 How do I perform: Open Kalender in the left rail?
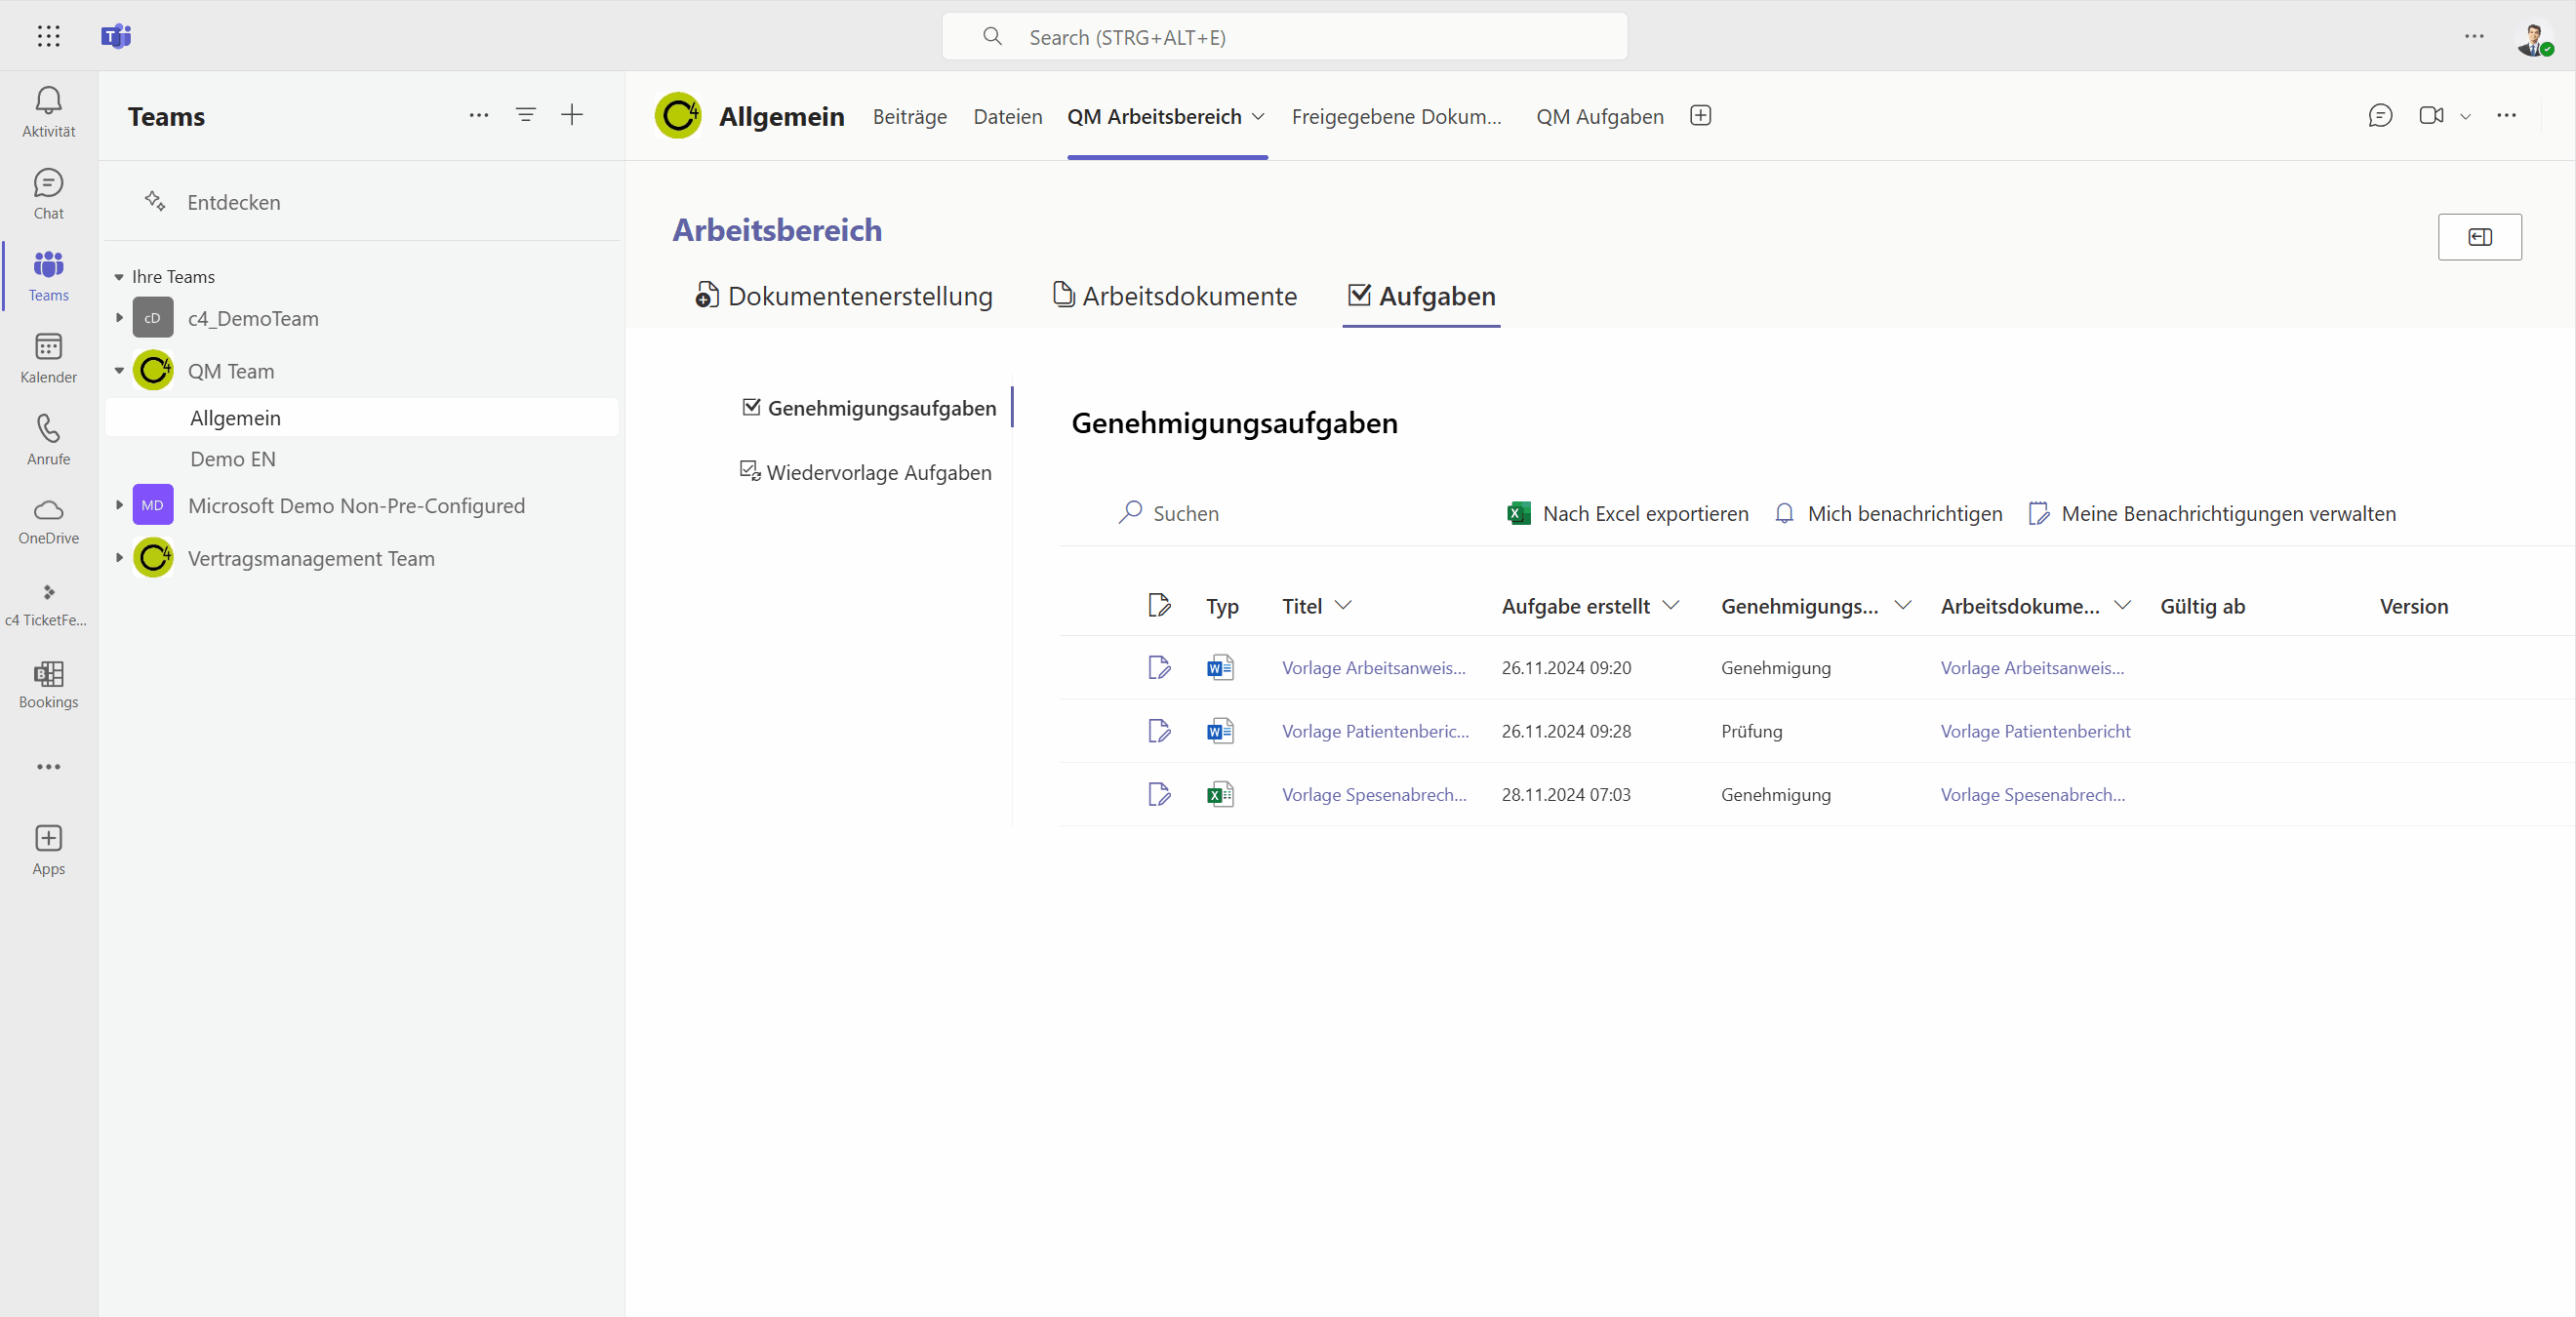48,358
